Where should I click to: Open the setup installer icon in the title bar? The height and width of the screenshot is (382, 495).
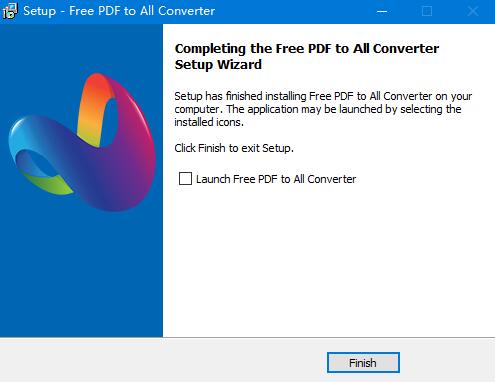coord(9,11)
